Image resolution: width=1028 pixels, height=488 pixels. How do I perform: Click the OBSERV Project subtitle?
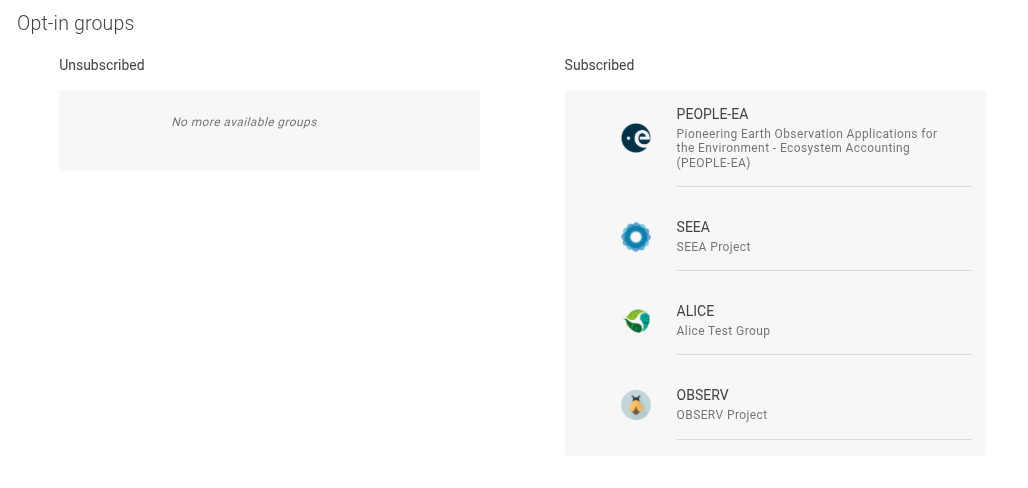[x=722, y=415]
